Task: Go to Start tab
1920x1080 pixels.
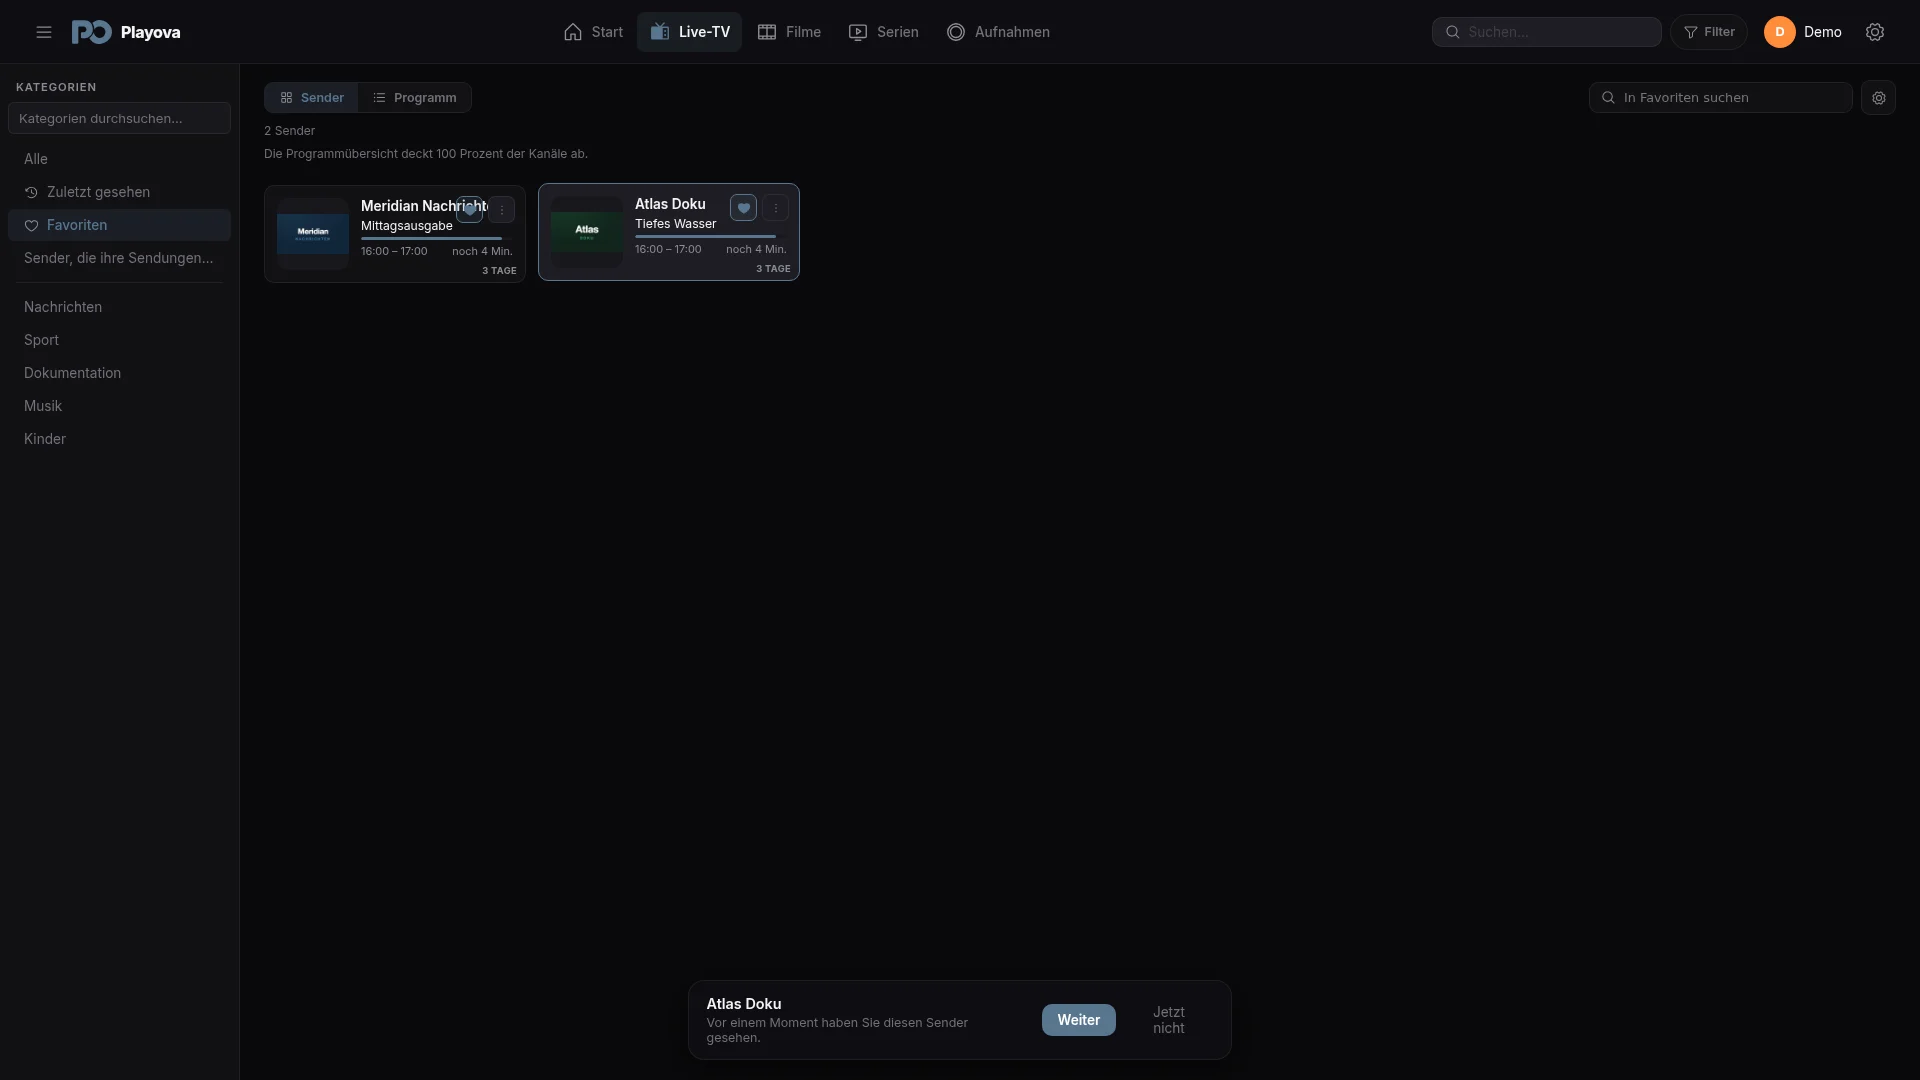Action: [x=593, y=32]
